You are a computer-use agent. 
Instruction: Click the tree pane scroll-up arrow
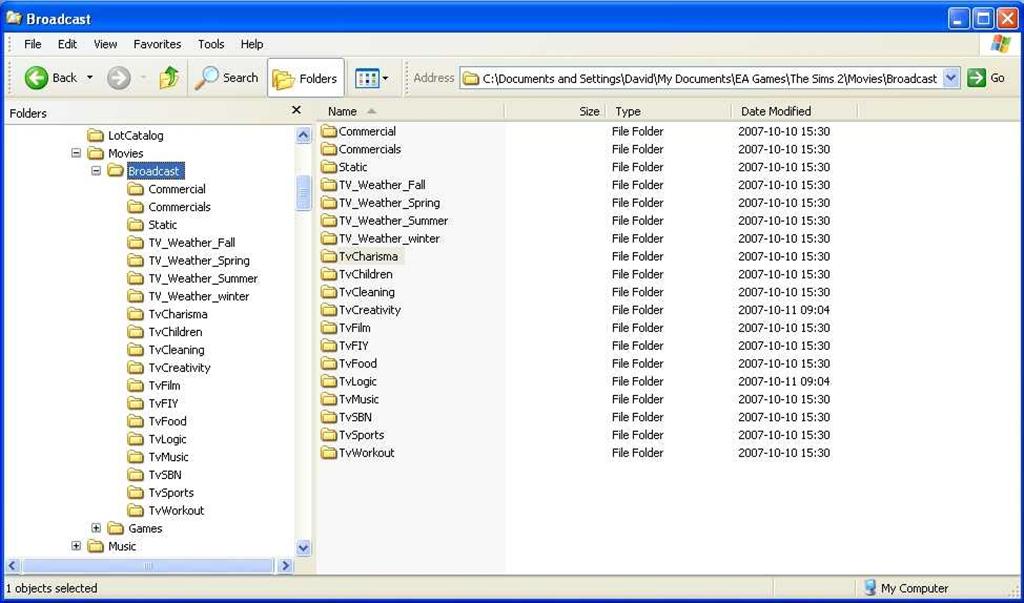303,135
